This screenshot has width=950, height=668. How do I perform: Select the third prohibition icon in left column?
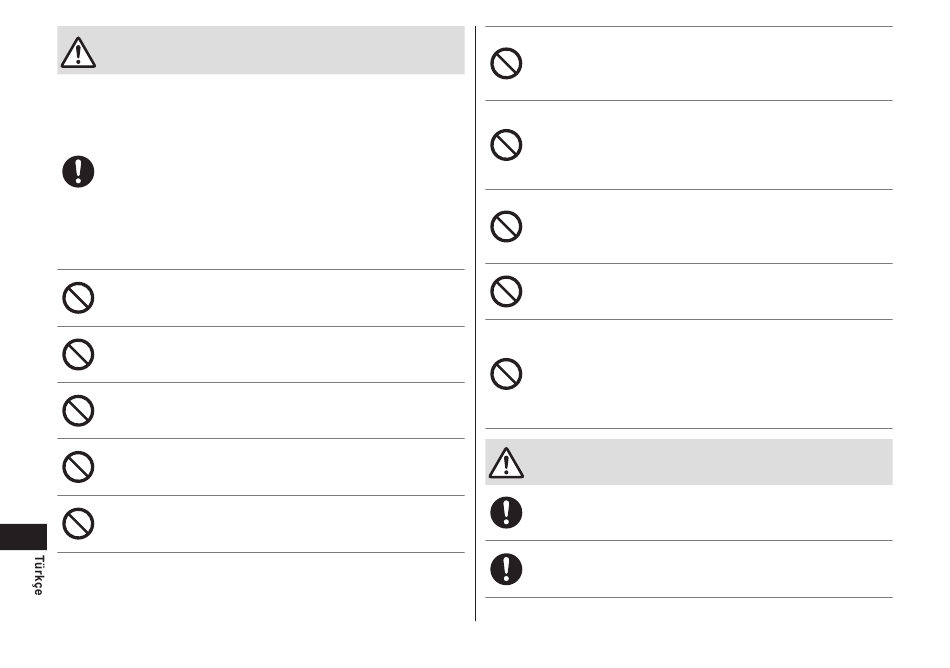[78, 411]
